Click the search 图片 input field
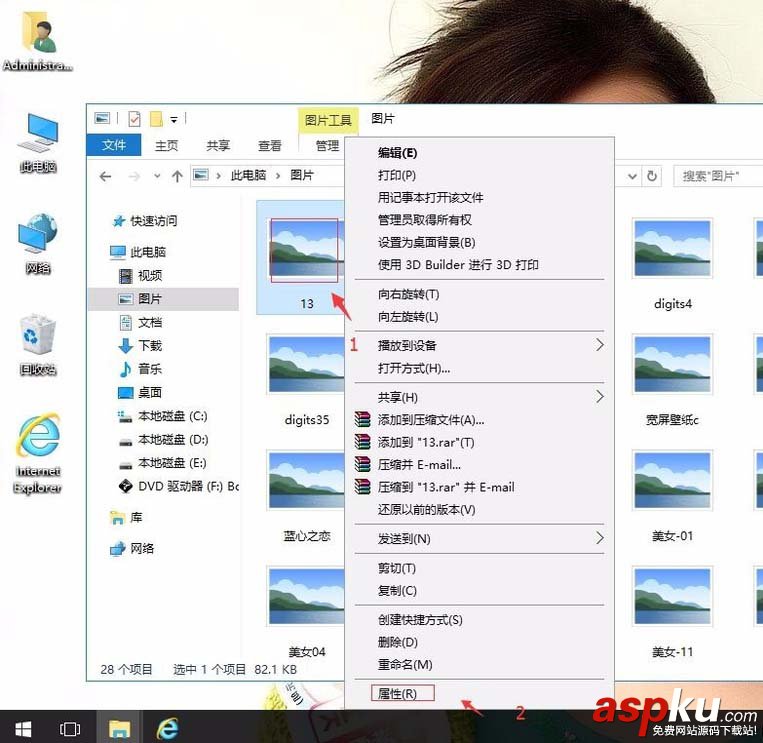763x743 pixels. 718,176
